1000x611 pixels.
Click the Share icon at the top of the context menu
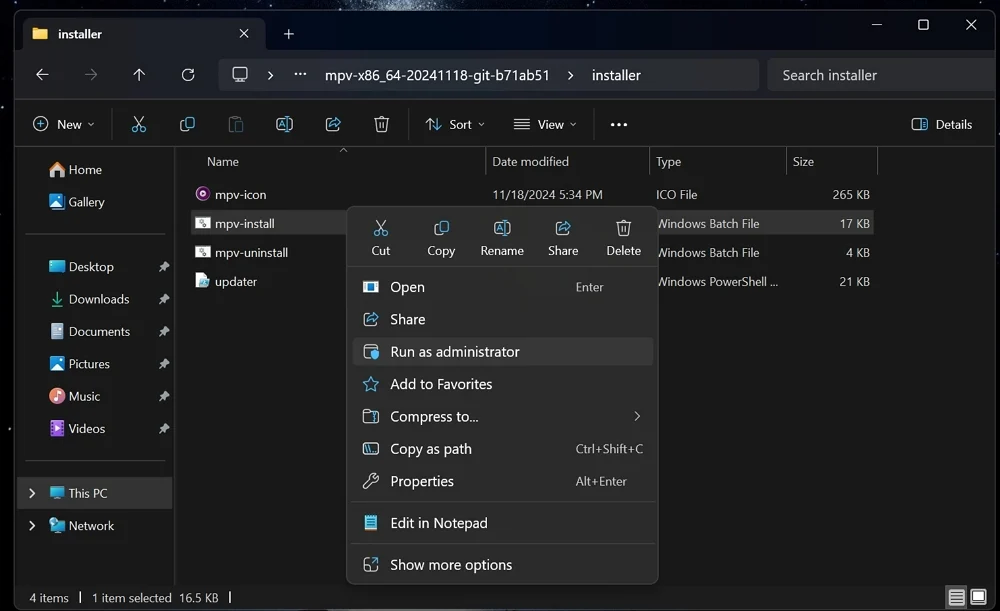click(x=562, y=228)
